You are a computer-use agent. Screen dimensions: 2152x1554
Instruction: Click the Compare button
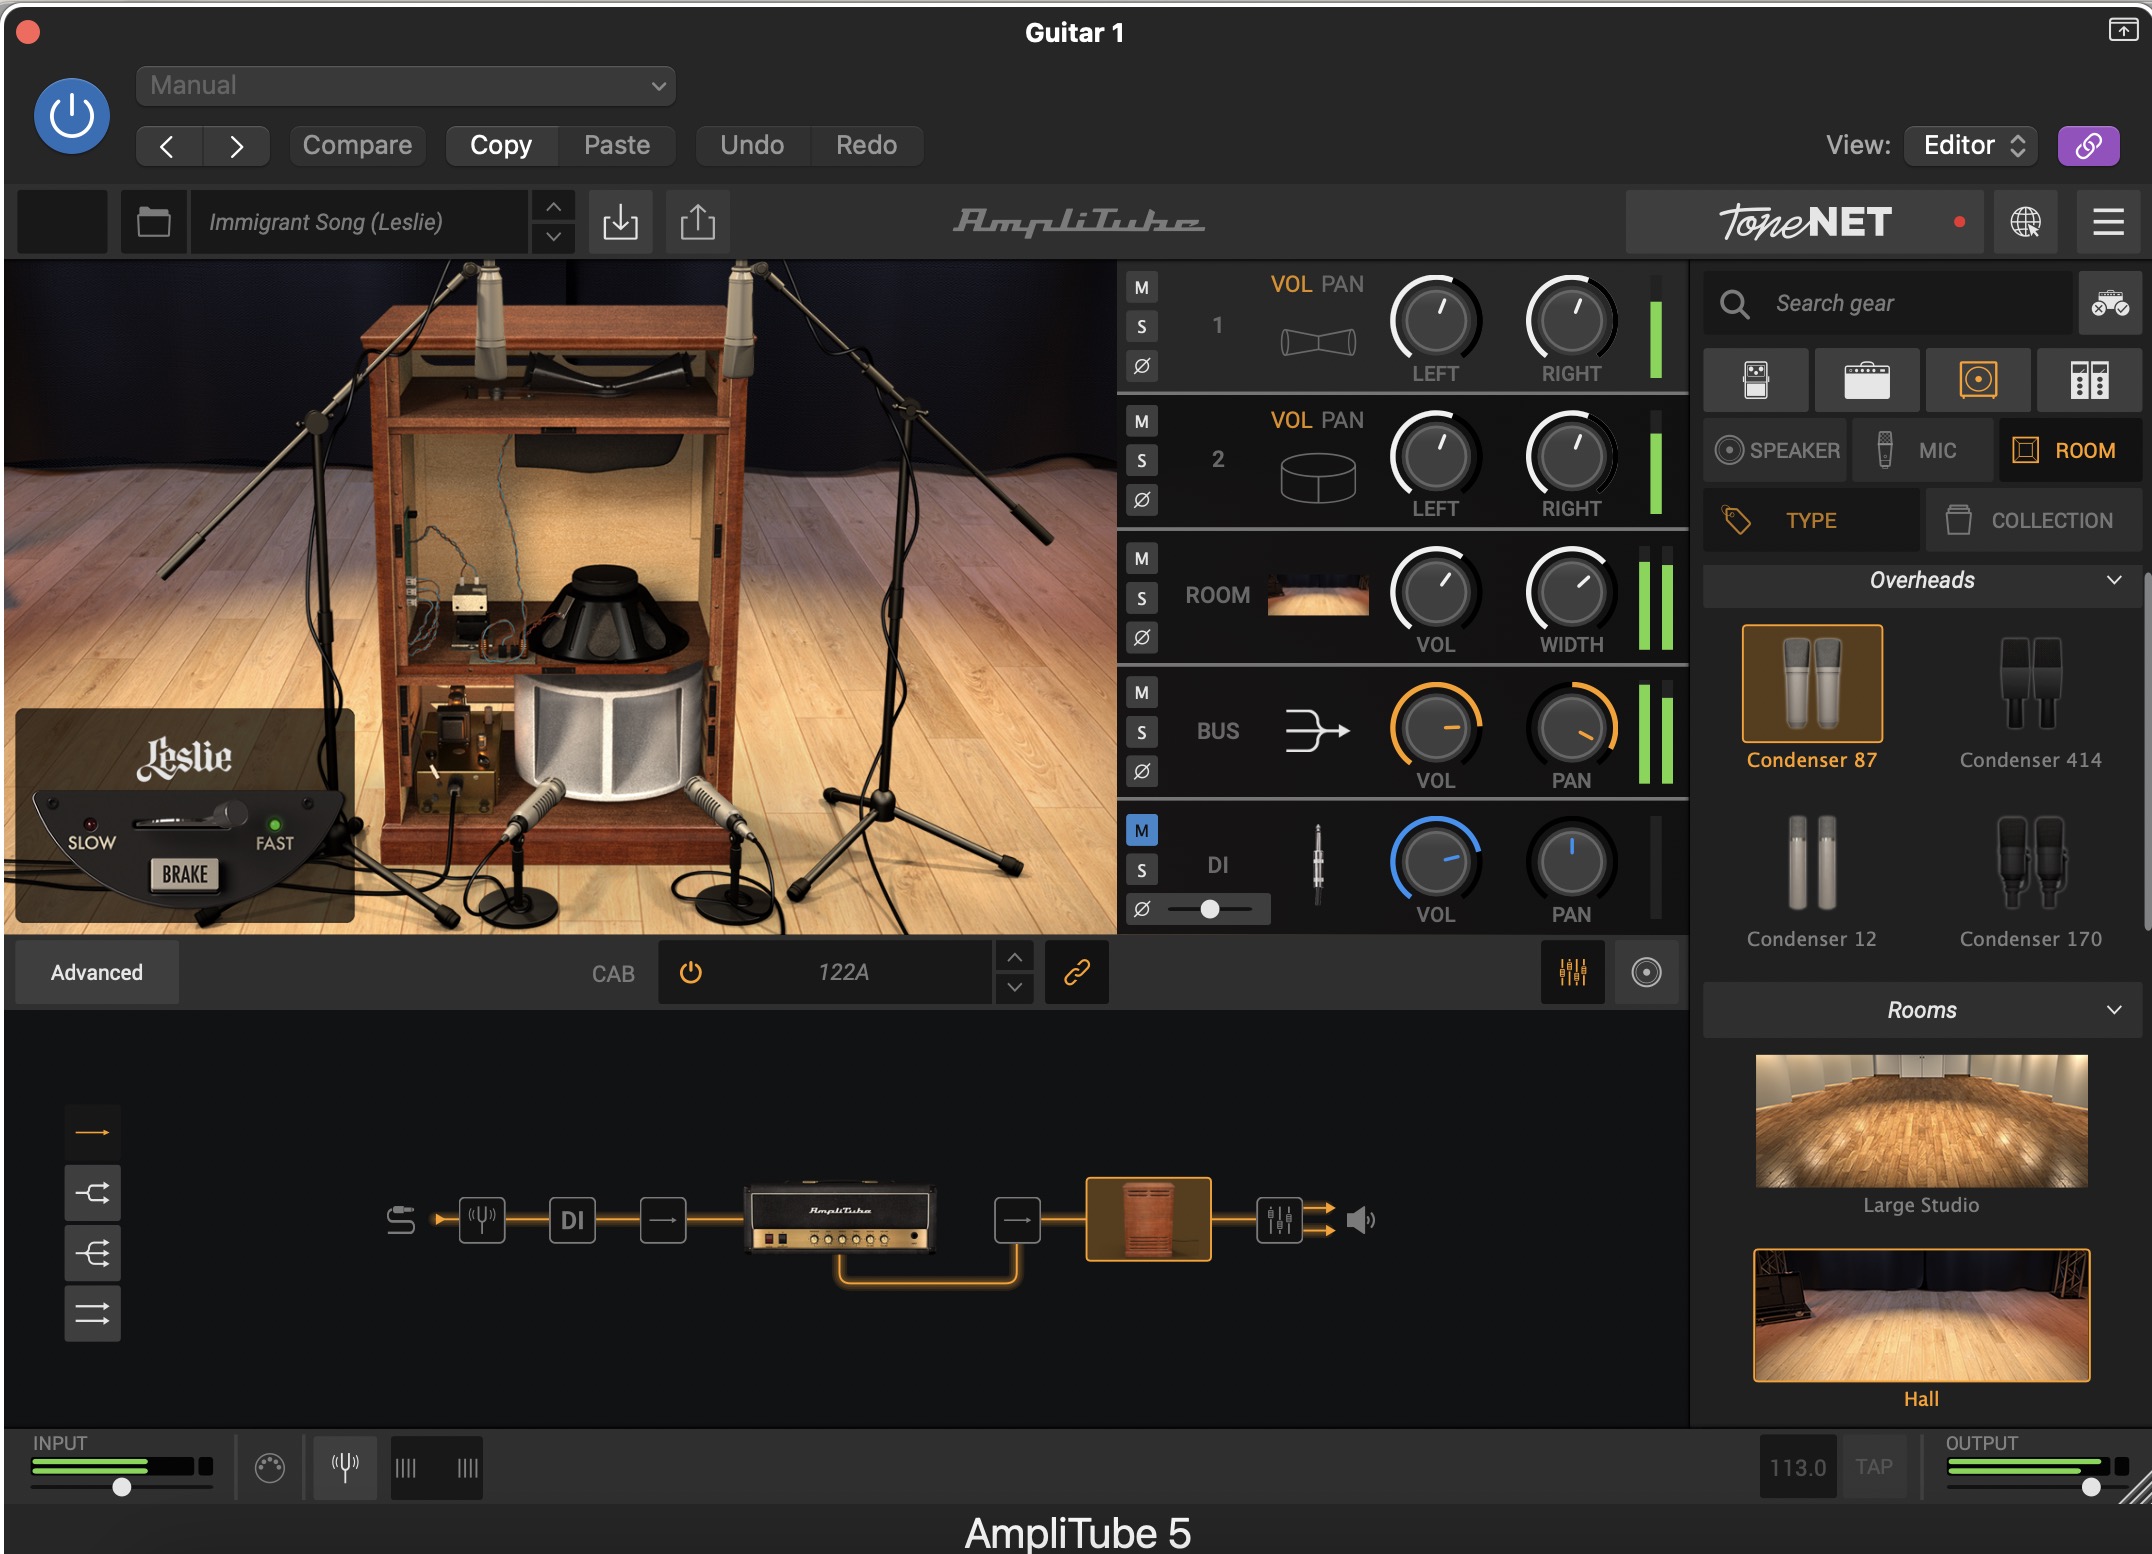[x=357, y=146]
